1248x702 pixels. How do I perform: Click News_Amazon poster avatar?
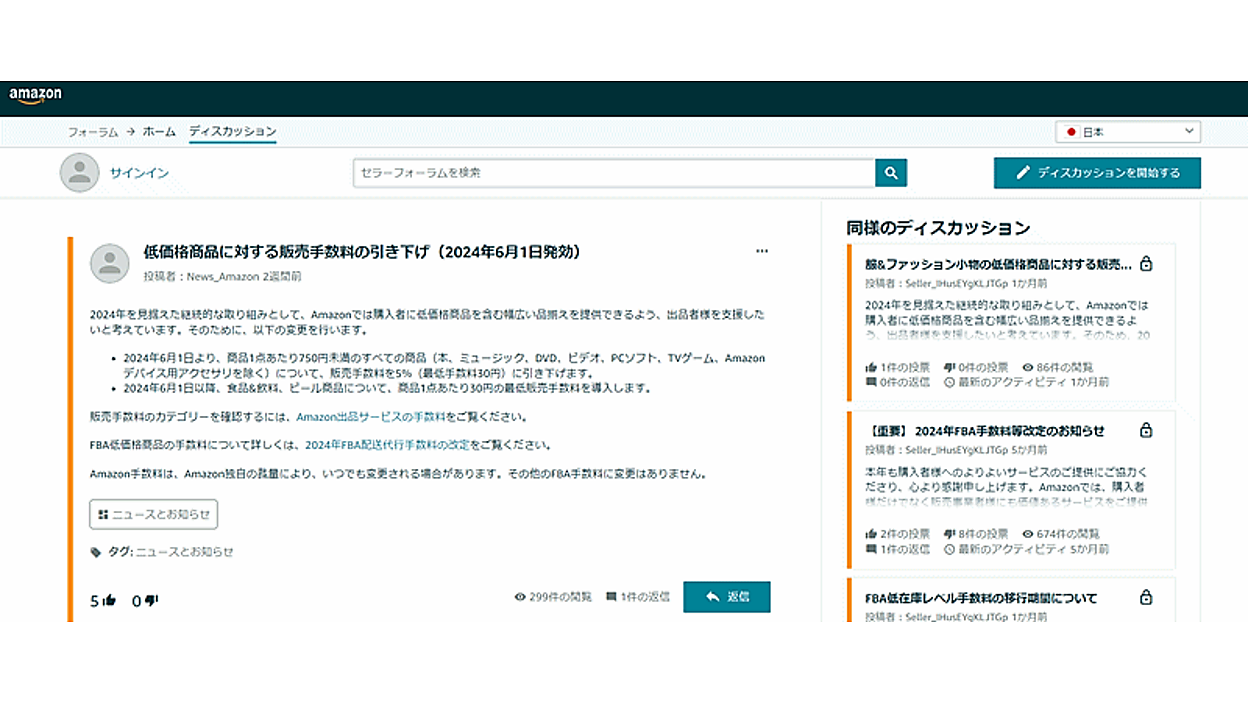coord(110,263)
